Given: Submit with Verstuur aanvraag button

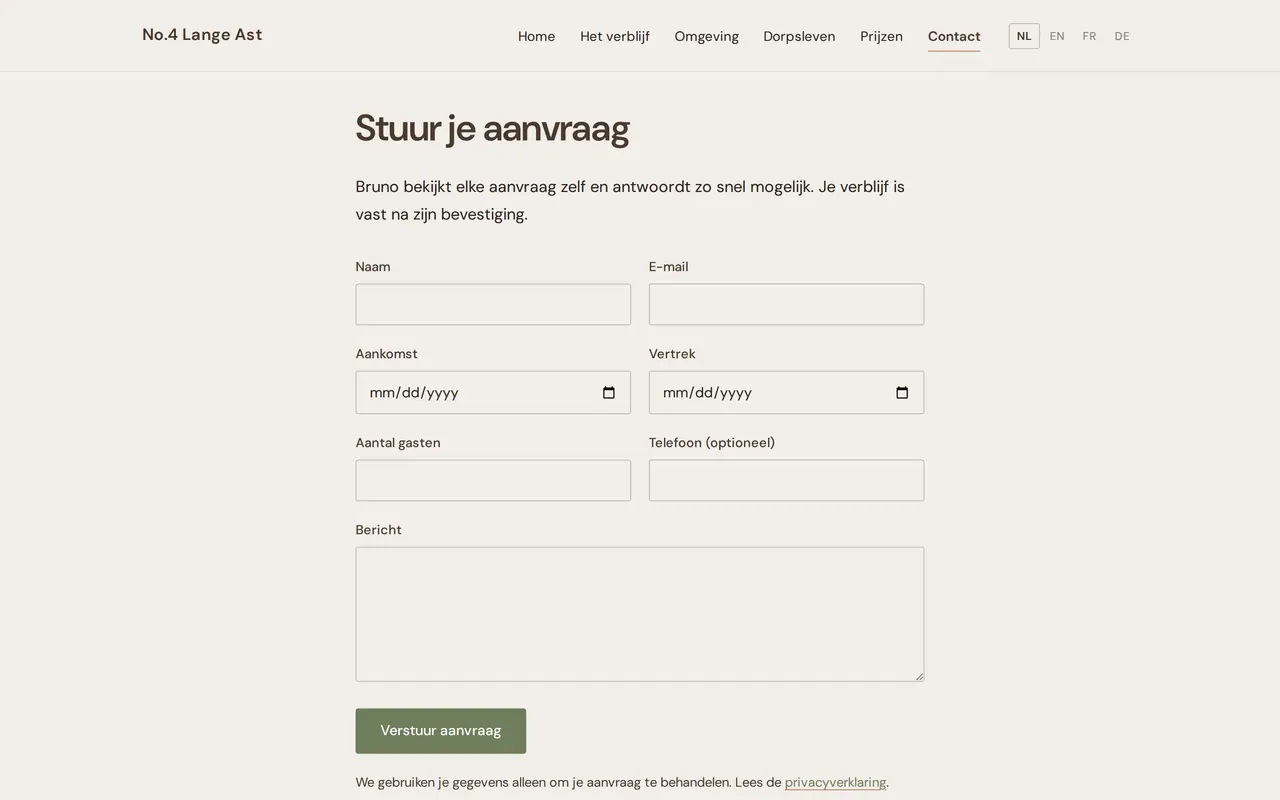Looking at the screenshot, I should [441, 731].
